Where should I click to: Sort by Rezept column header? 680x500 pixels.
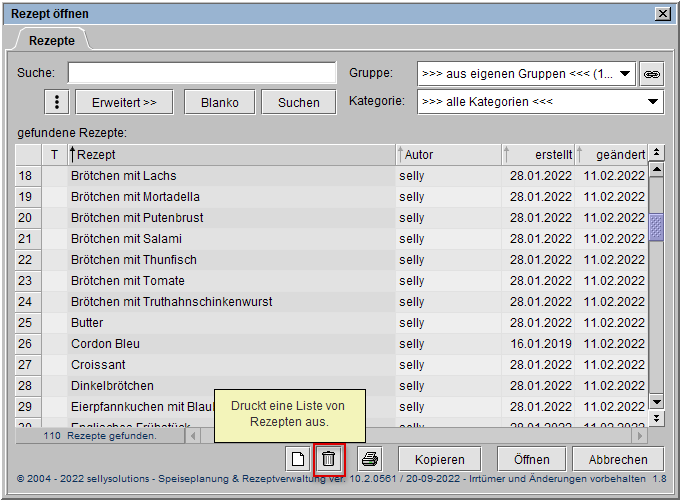232,155
